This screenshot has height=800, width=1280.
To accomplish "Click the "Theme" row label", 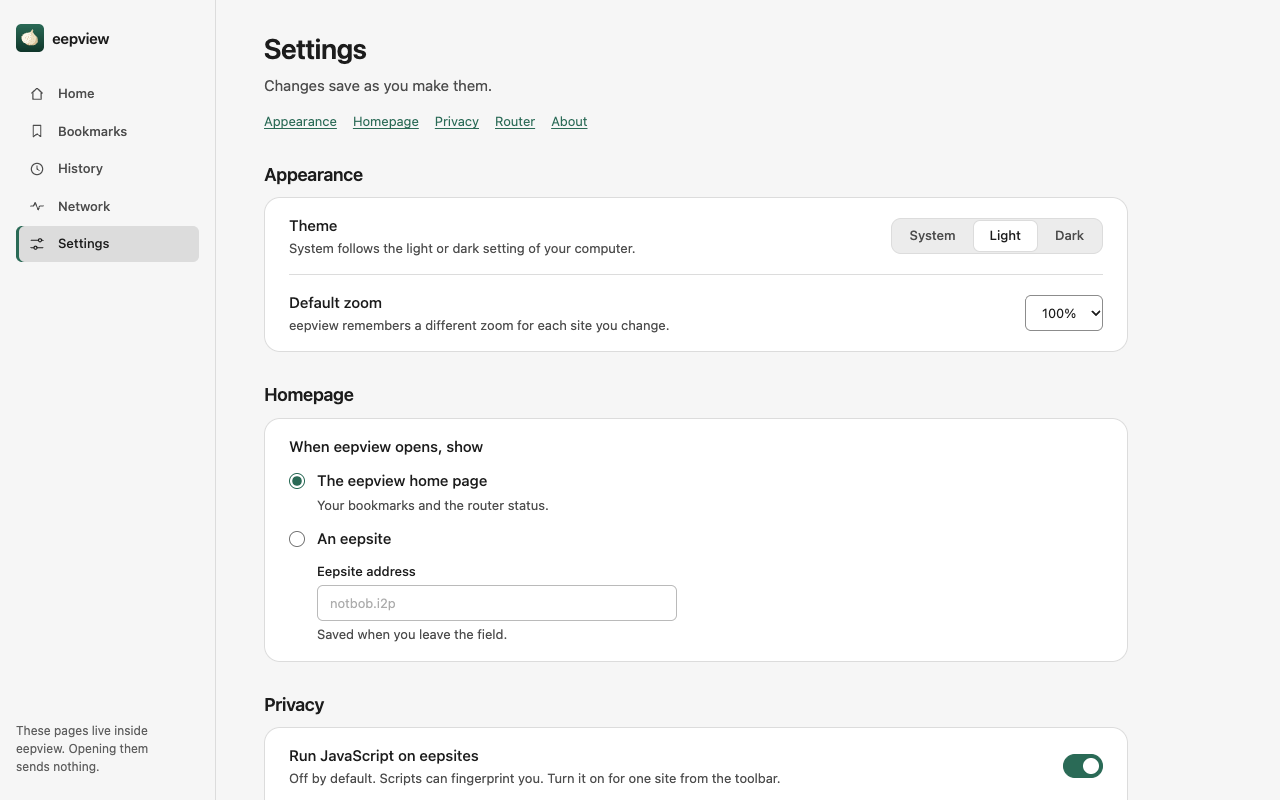I will [313, 226].
